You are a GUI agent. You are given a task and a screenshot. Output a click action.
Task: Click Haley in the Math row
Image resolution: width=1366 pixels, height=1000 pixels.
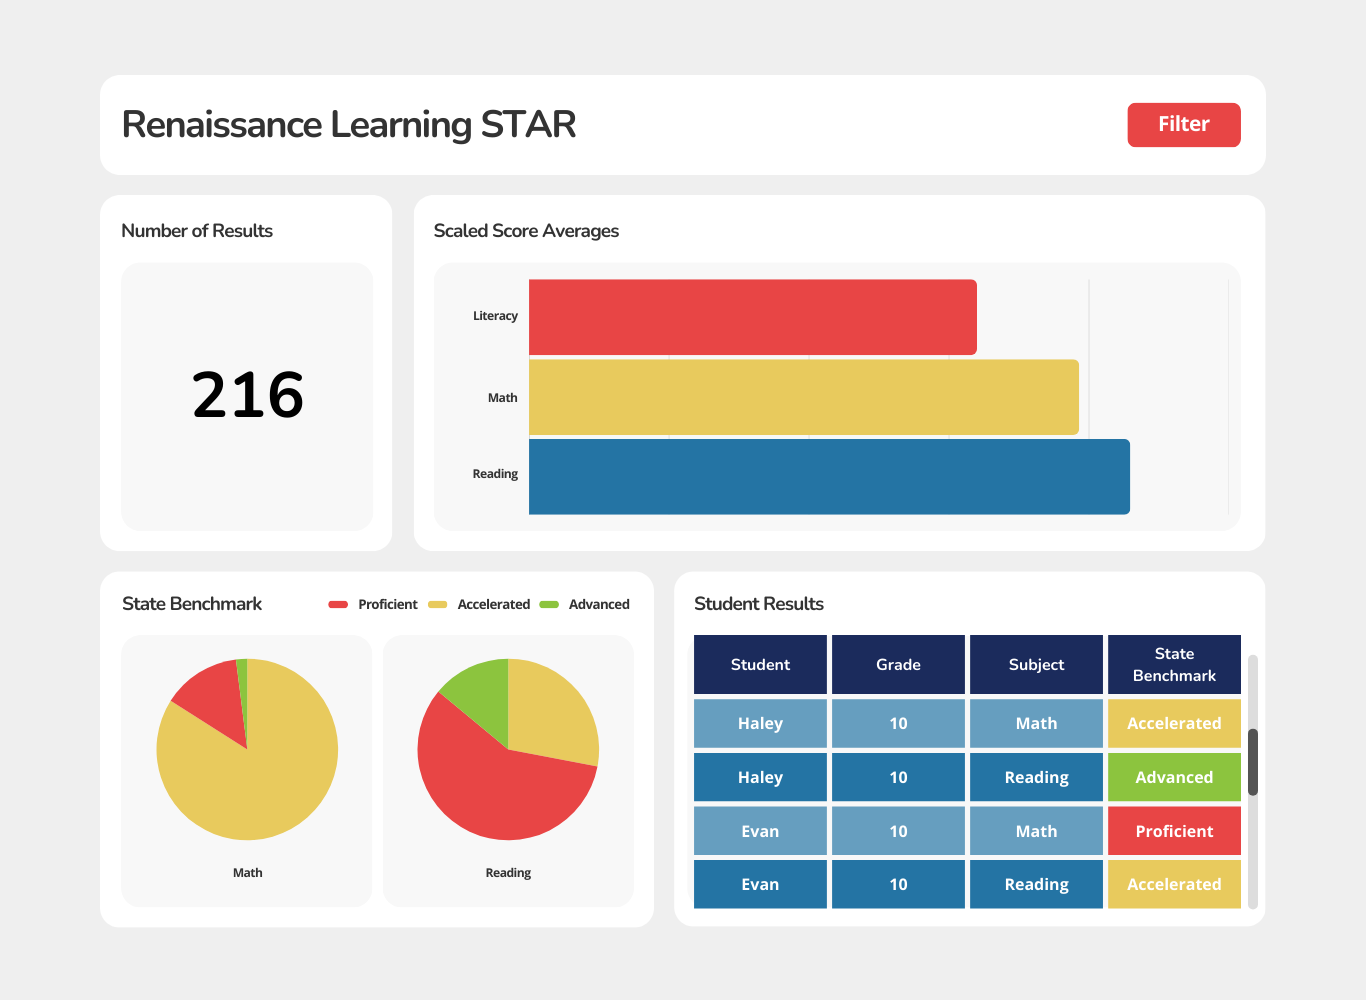coord(760,723)
